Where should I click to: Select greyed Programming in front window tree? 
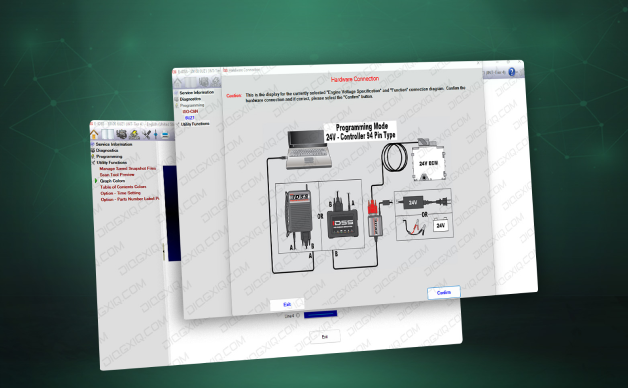[x=192, y=105]
